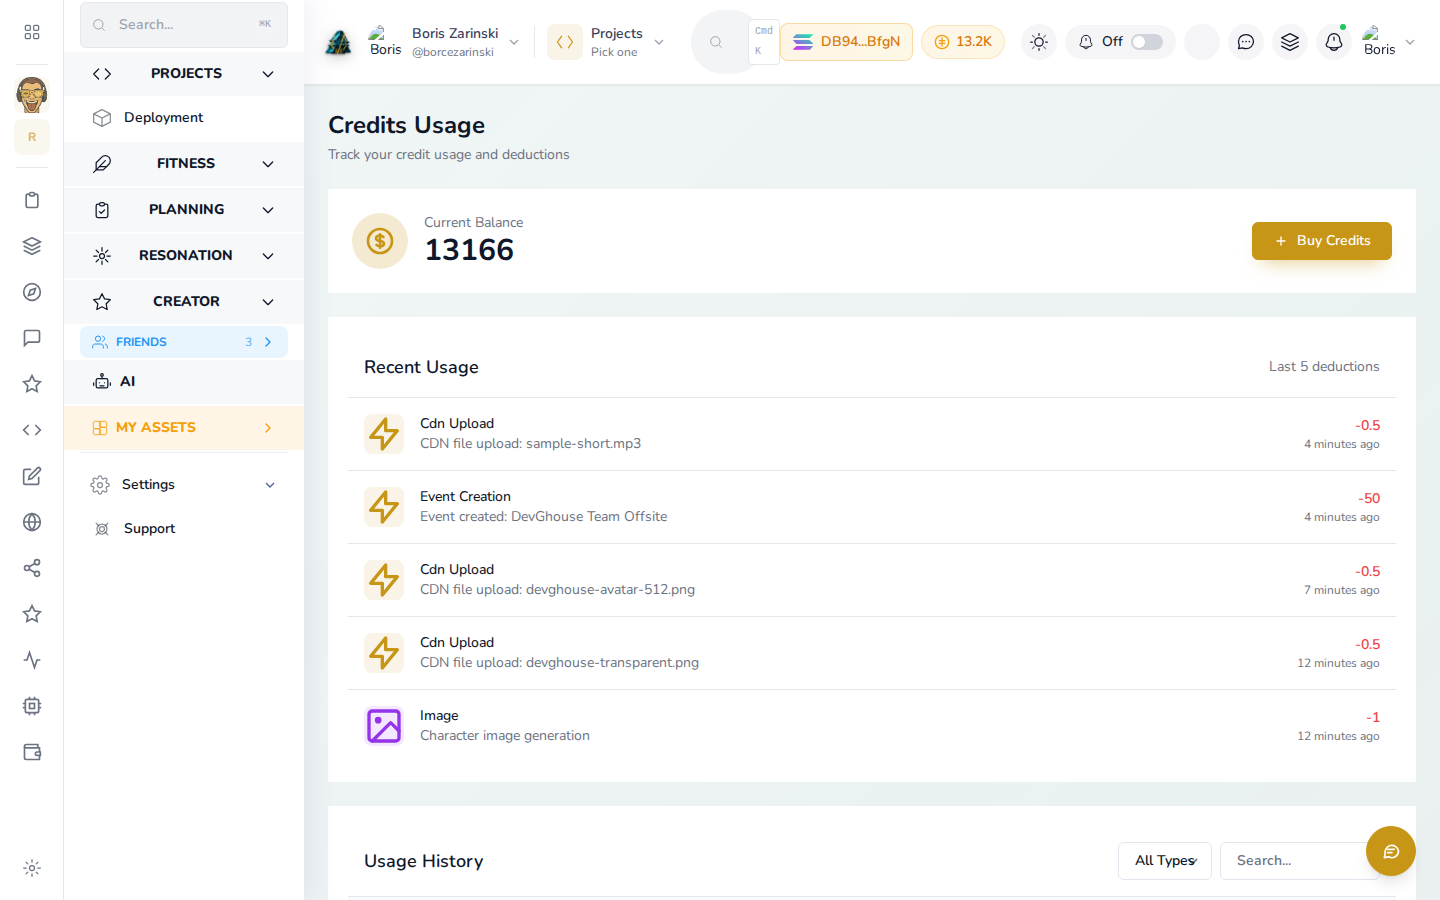Click the sun icon at bottom of left rail

pyautogui.click(x=32, y=868)
